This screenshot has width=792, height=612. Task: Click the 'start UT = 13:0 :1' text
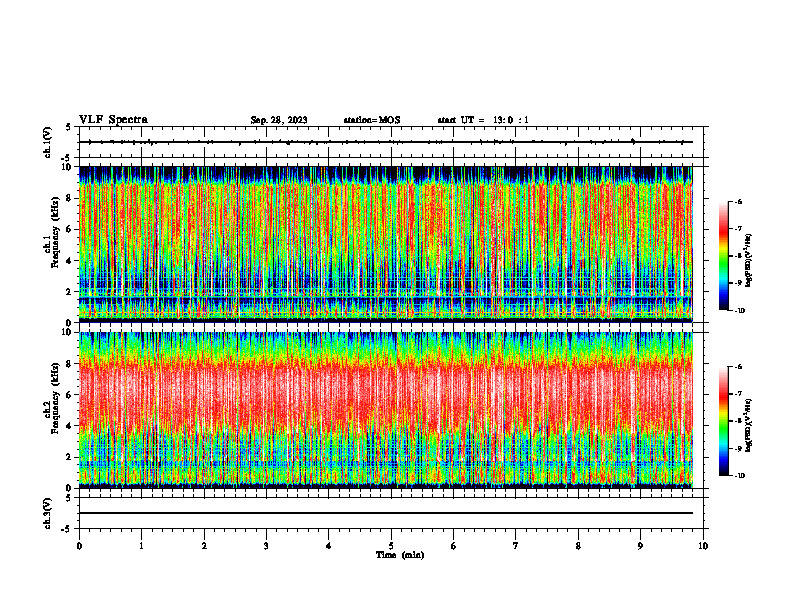483,120
